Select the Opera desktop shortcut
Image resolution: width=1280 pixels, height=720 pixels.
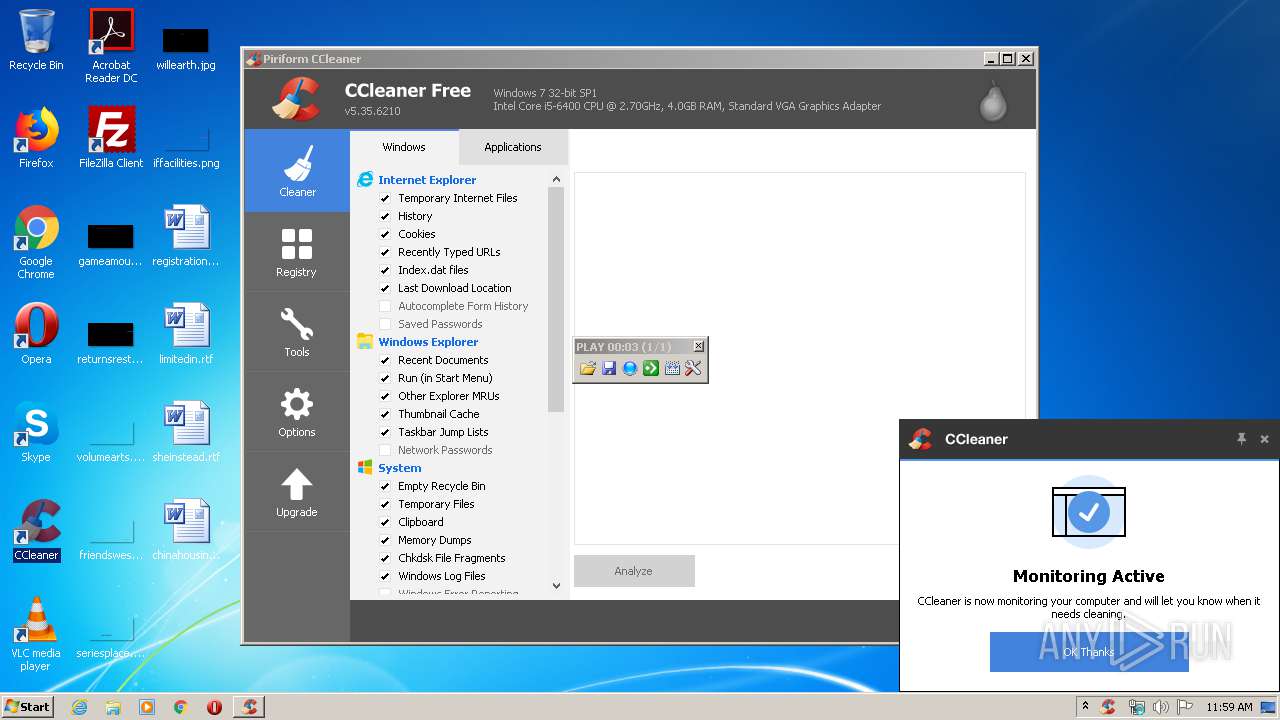[x=36, y=334]
